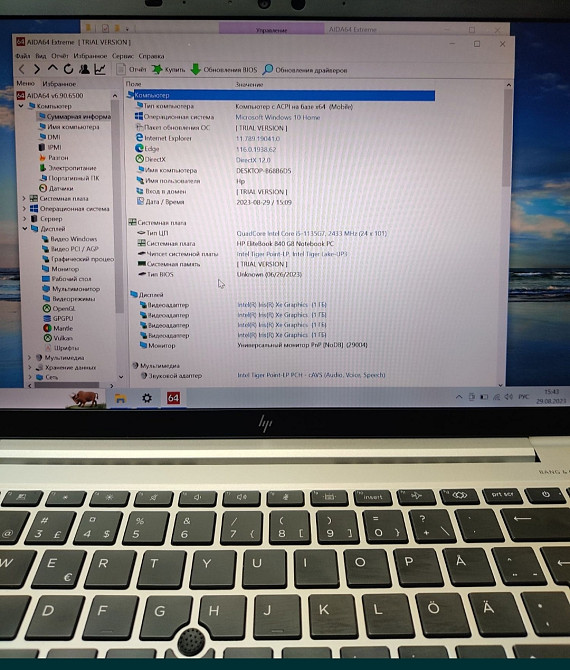Select Суммарная информация in the tree
570x670 pixels.
click(x=74, y=116)
